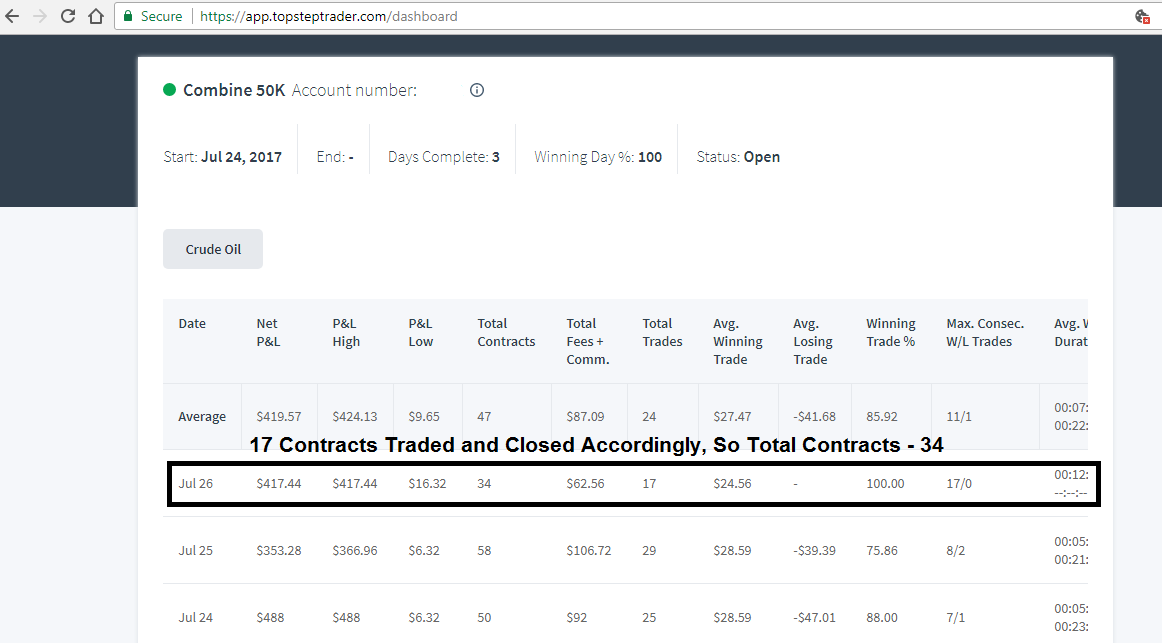Click the Date column header
Screen dimensions: 1162x643
click(192, 324)
